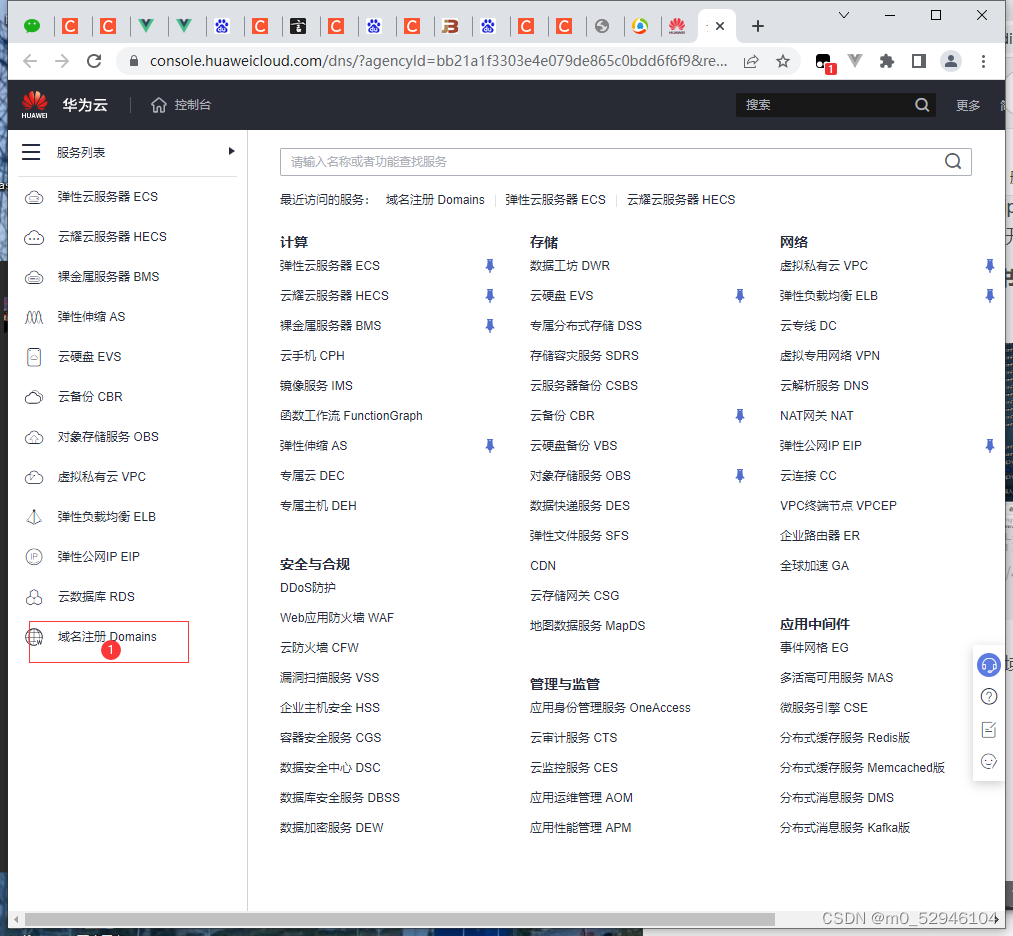Open the feedback smiley icon in the side panel
Viewport: 1013px width, 936px height.
pos(989,761)
